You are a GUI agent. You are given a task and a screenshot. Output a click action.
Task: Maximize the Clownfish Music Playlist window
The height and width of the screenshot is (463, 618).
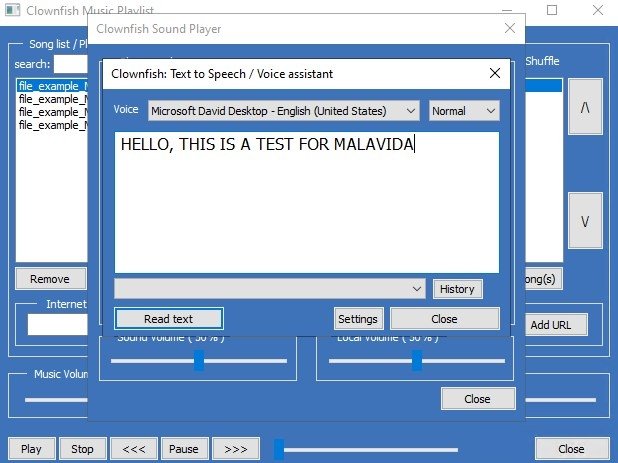pyautogui.click(x=552, y=10)
